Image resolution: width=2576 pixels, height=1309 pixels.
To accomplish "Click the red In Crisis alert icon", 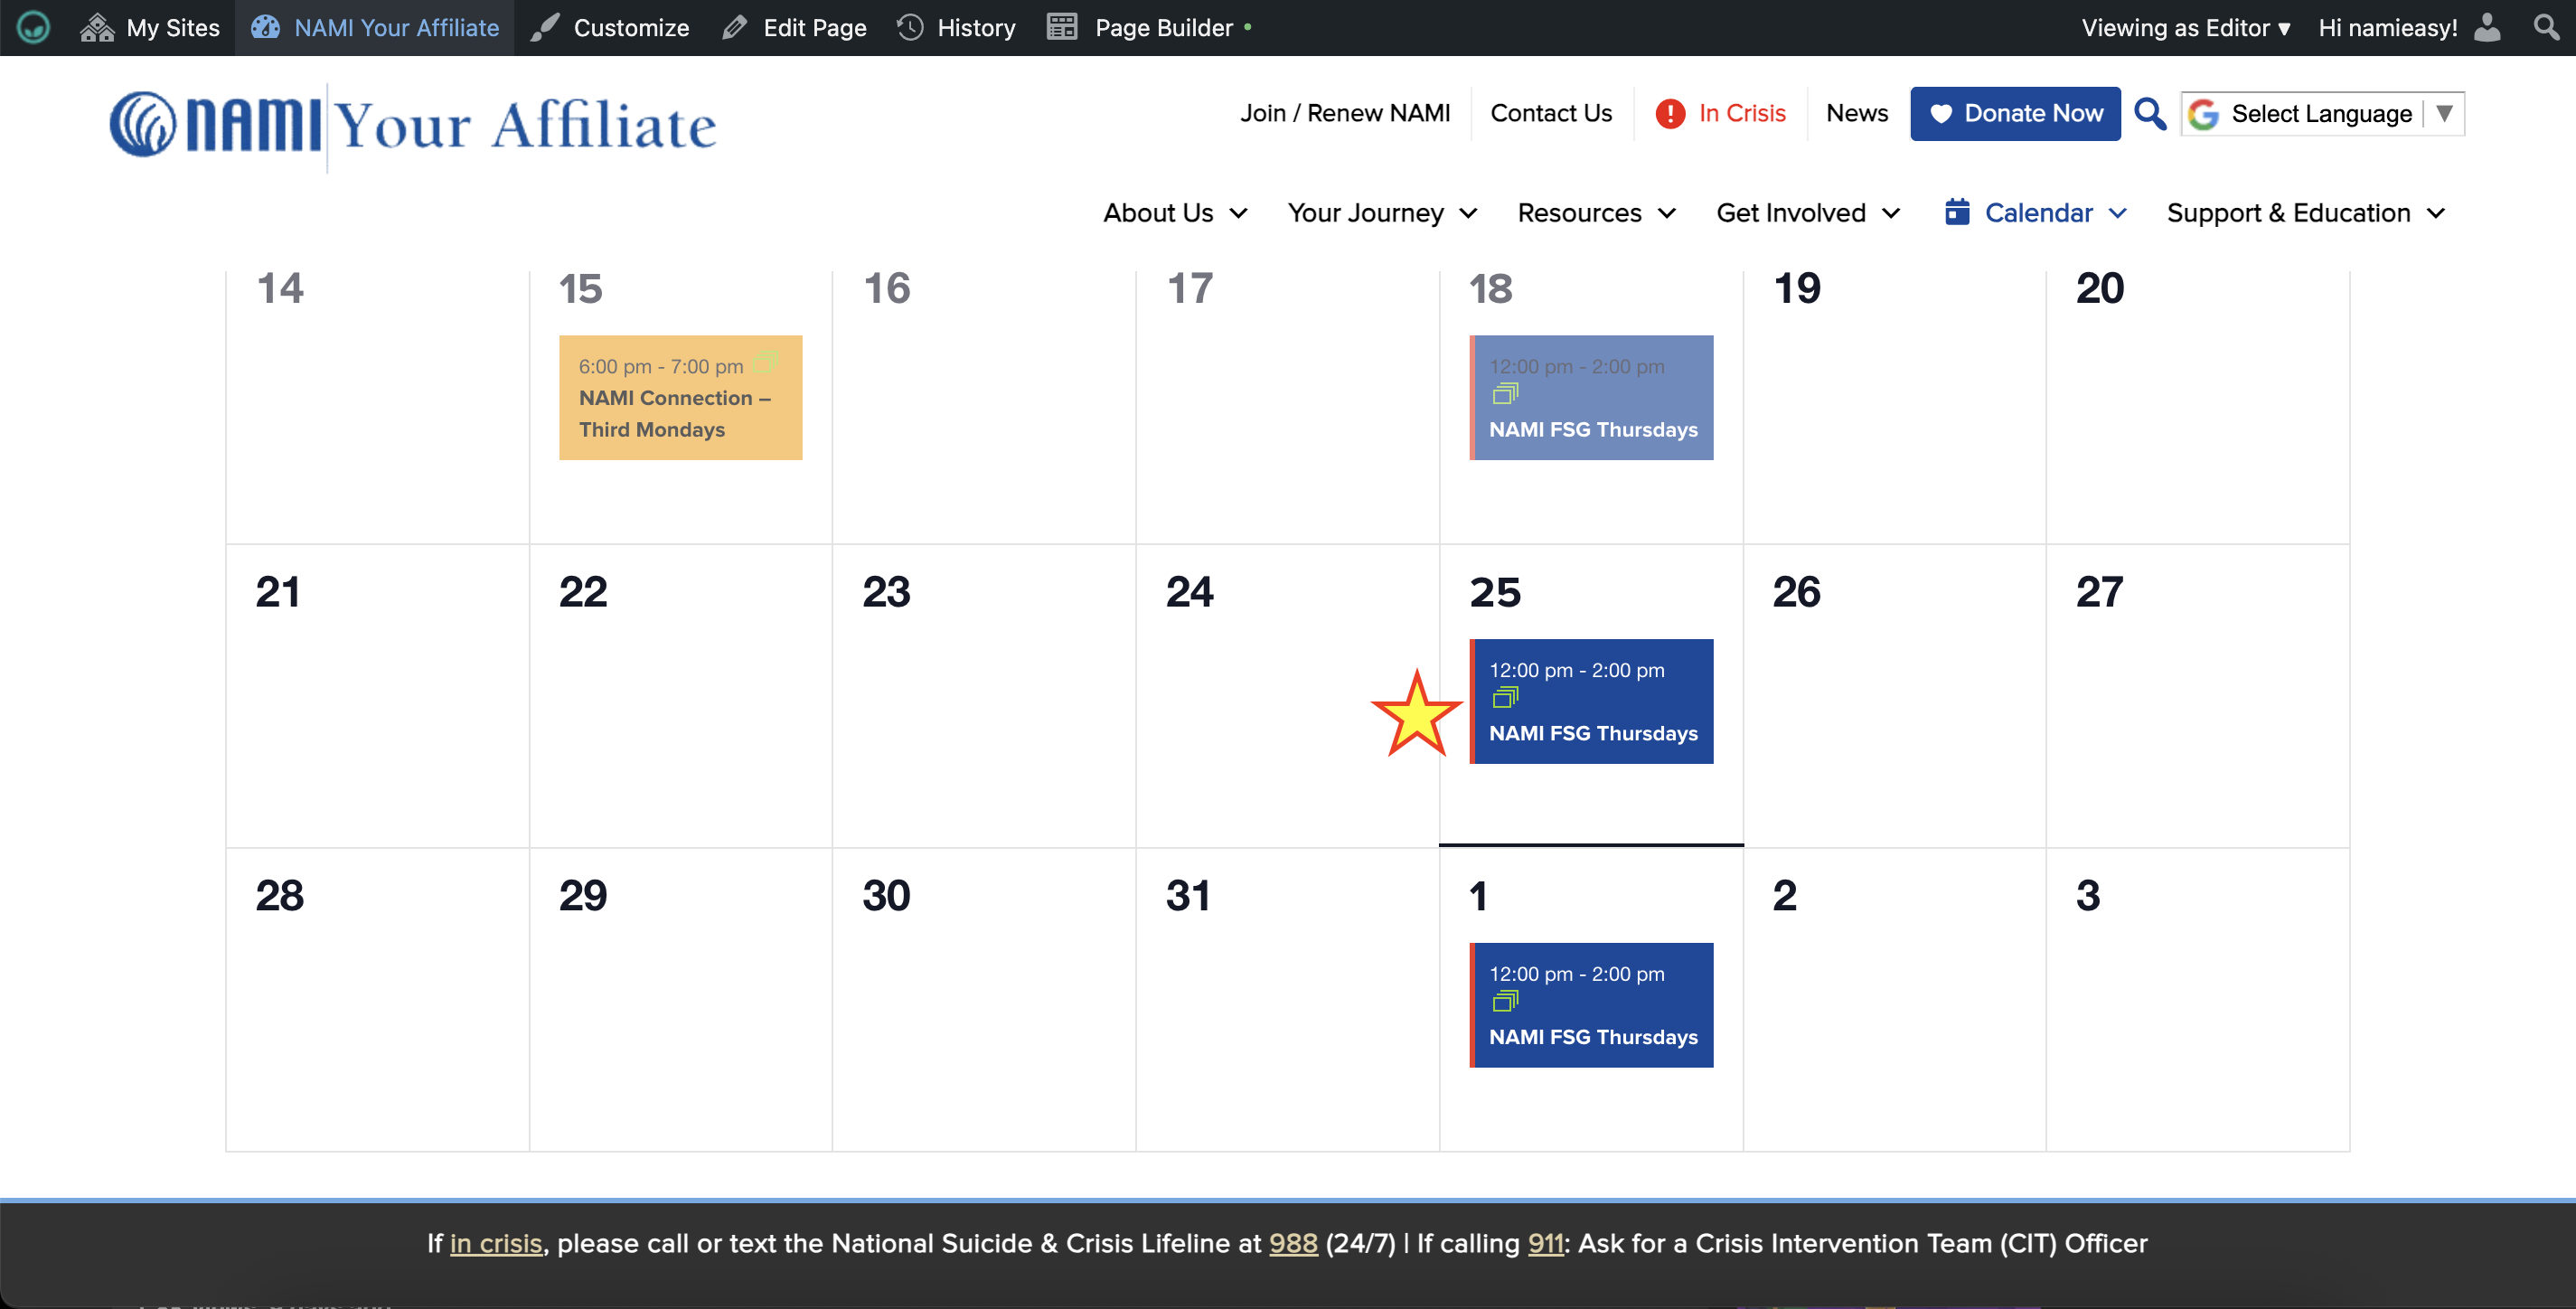I will click(x=1669, y=114).
